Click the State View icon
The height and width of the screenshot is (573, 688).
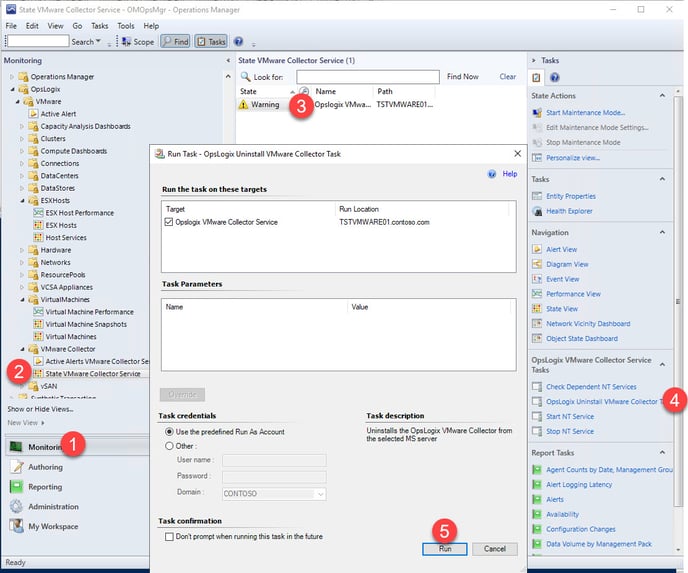(537, 309)
